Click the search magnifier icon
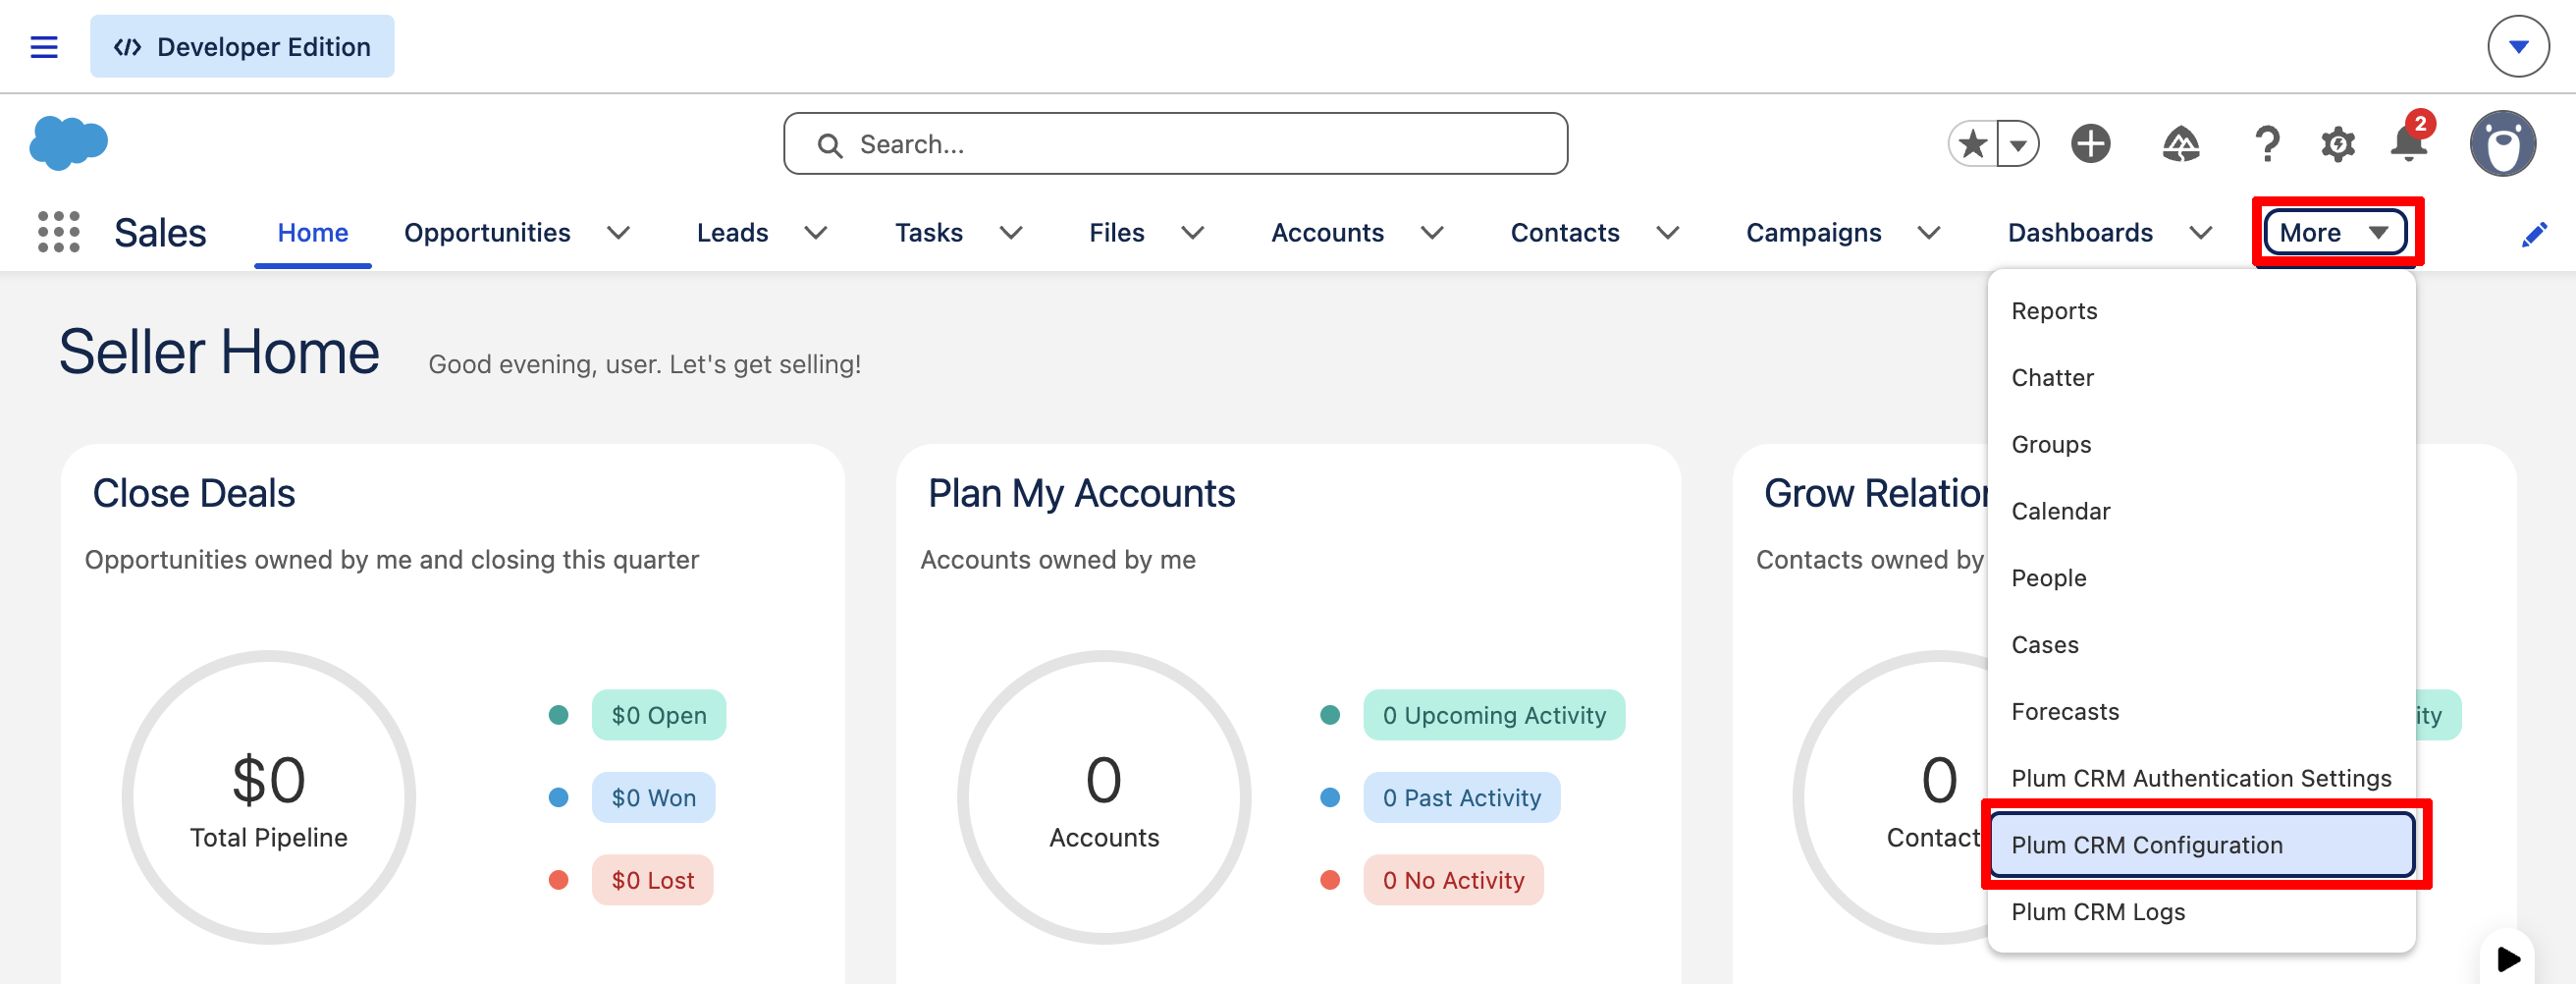The image size is (2576, 984). coord(829,145)
